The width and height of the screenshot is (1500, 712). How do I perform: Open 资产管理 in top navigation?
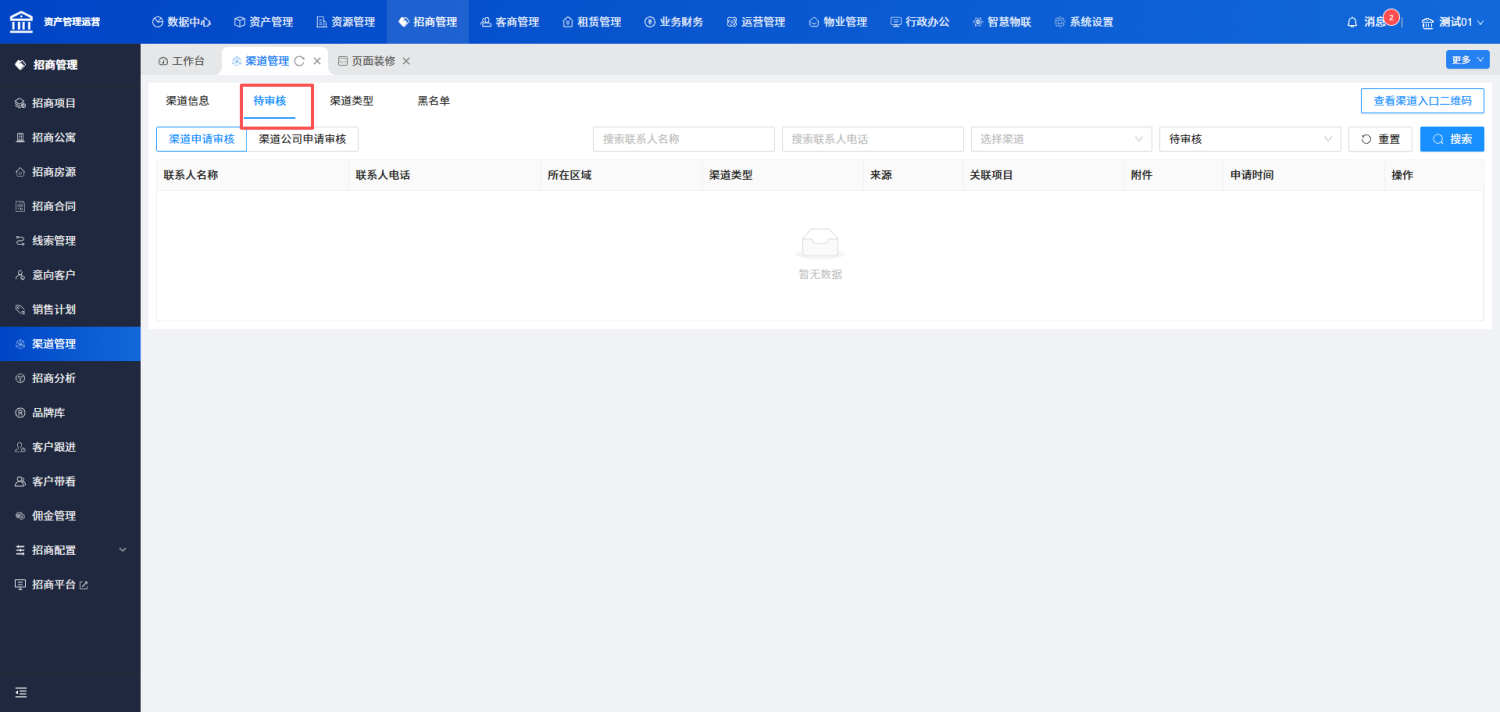[263, 22]
